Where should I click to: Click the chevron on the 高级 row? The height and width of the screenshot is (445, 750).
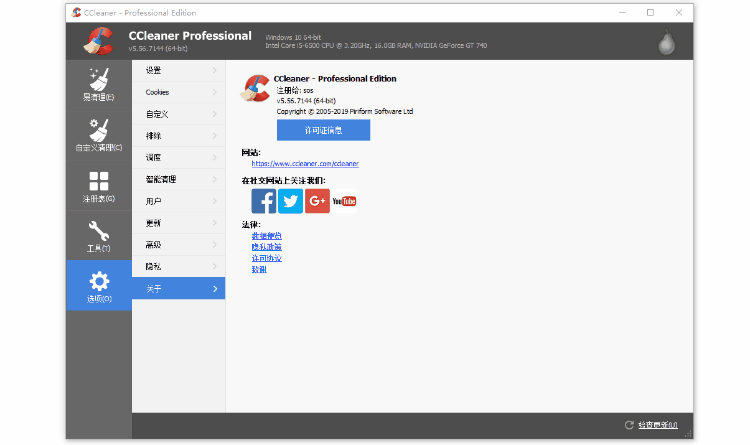[215, 245]
